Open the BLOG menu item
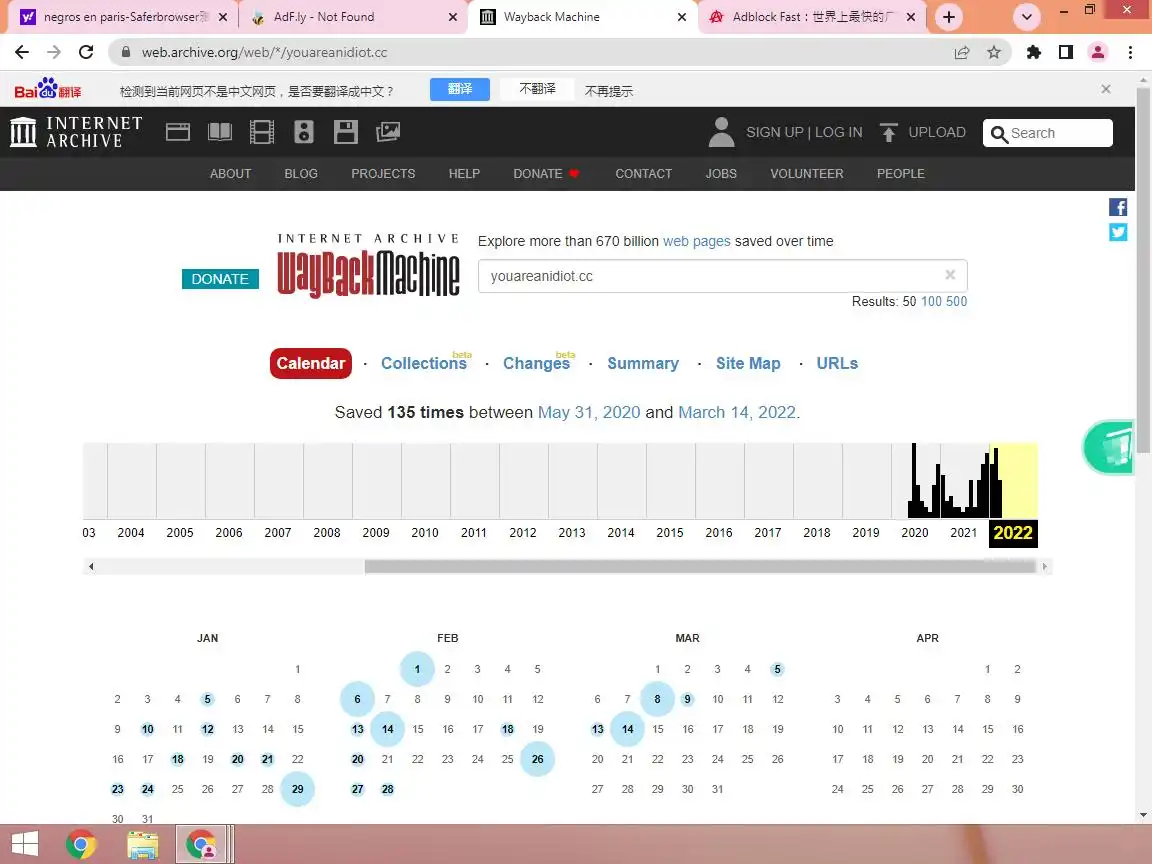Screen dimensions: 1152x864 tap(300, 173)
